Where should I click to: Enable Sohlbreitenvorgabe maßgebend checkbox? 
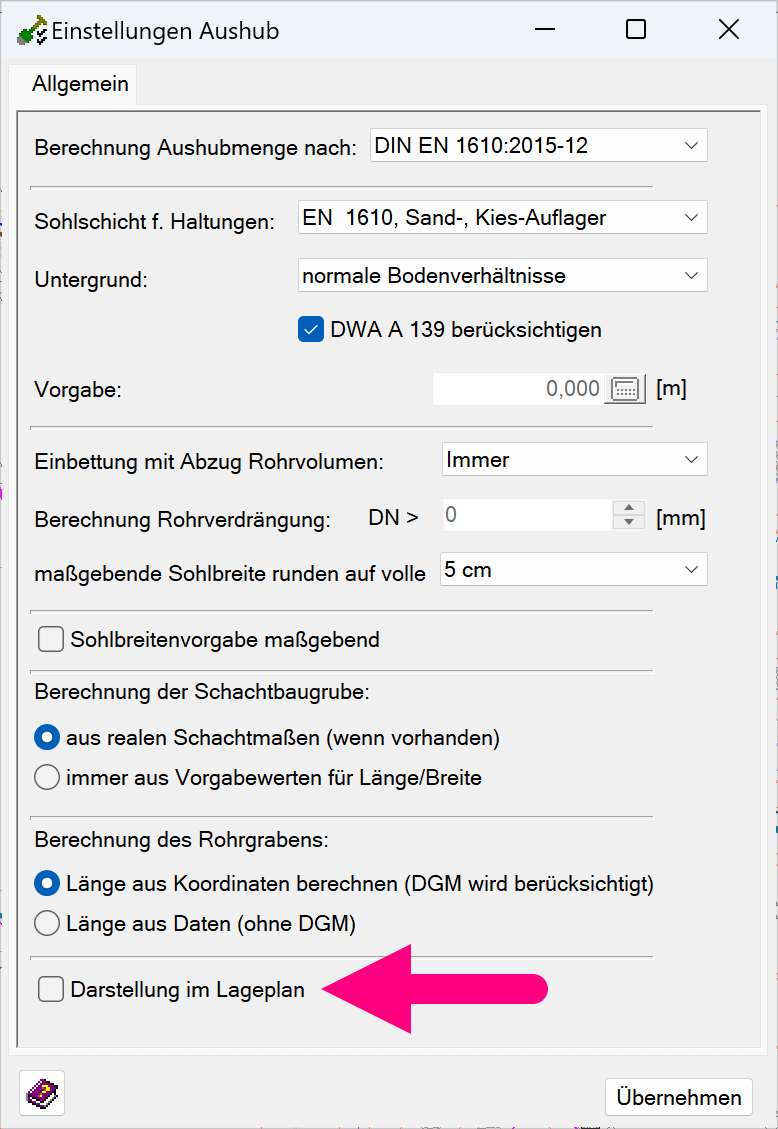tap(50, 639)
